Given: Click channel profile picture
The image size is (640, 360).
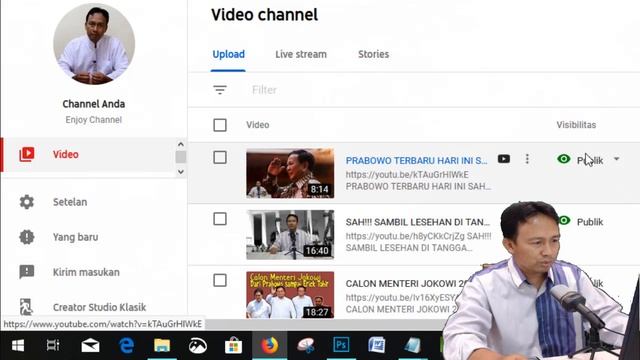Looking at the screenshot, I should click(x=94, y=44).
